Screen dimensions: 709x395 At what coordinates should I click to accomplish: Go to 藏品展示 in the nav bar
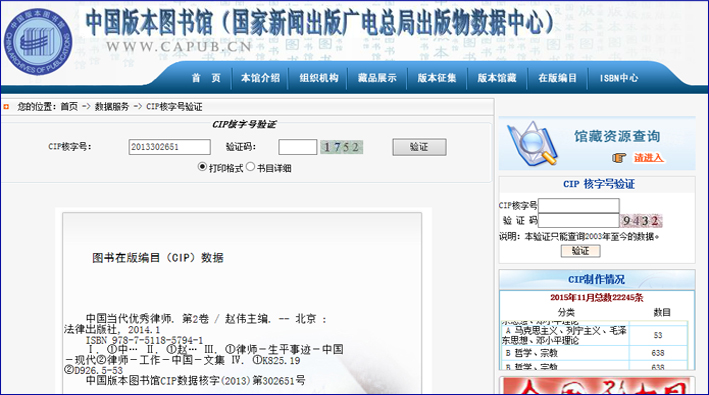click(x=377, y=78)
